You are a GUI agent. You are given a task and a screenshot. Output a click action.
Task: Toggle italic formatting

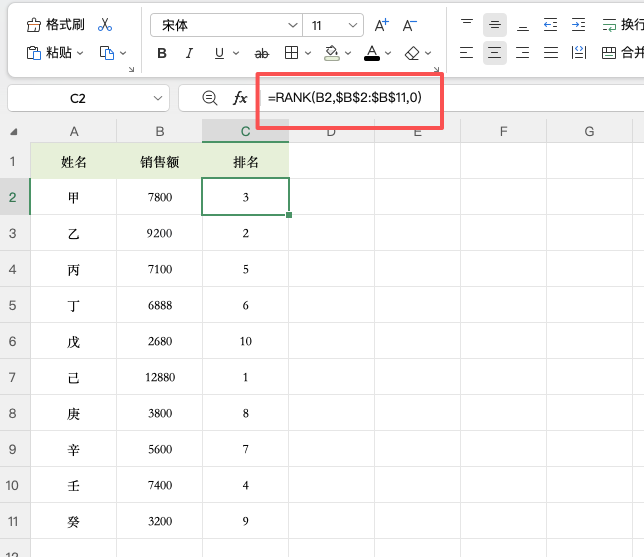click(x=189, y=53)
